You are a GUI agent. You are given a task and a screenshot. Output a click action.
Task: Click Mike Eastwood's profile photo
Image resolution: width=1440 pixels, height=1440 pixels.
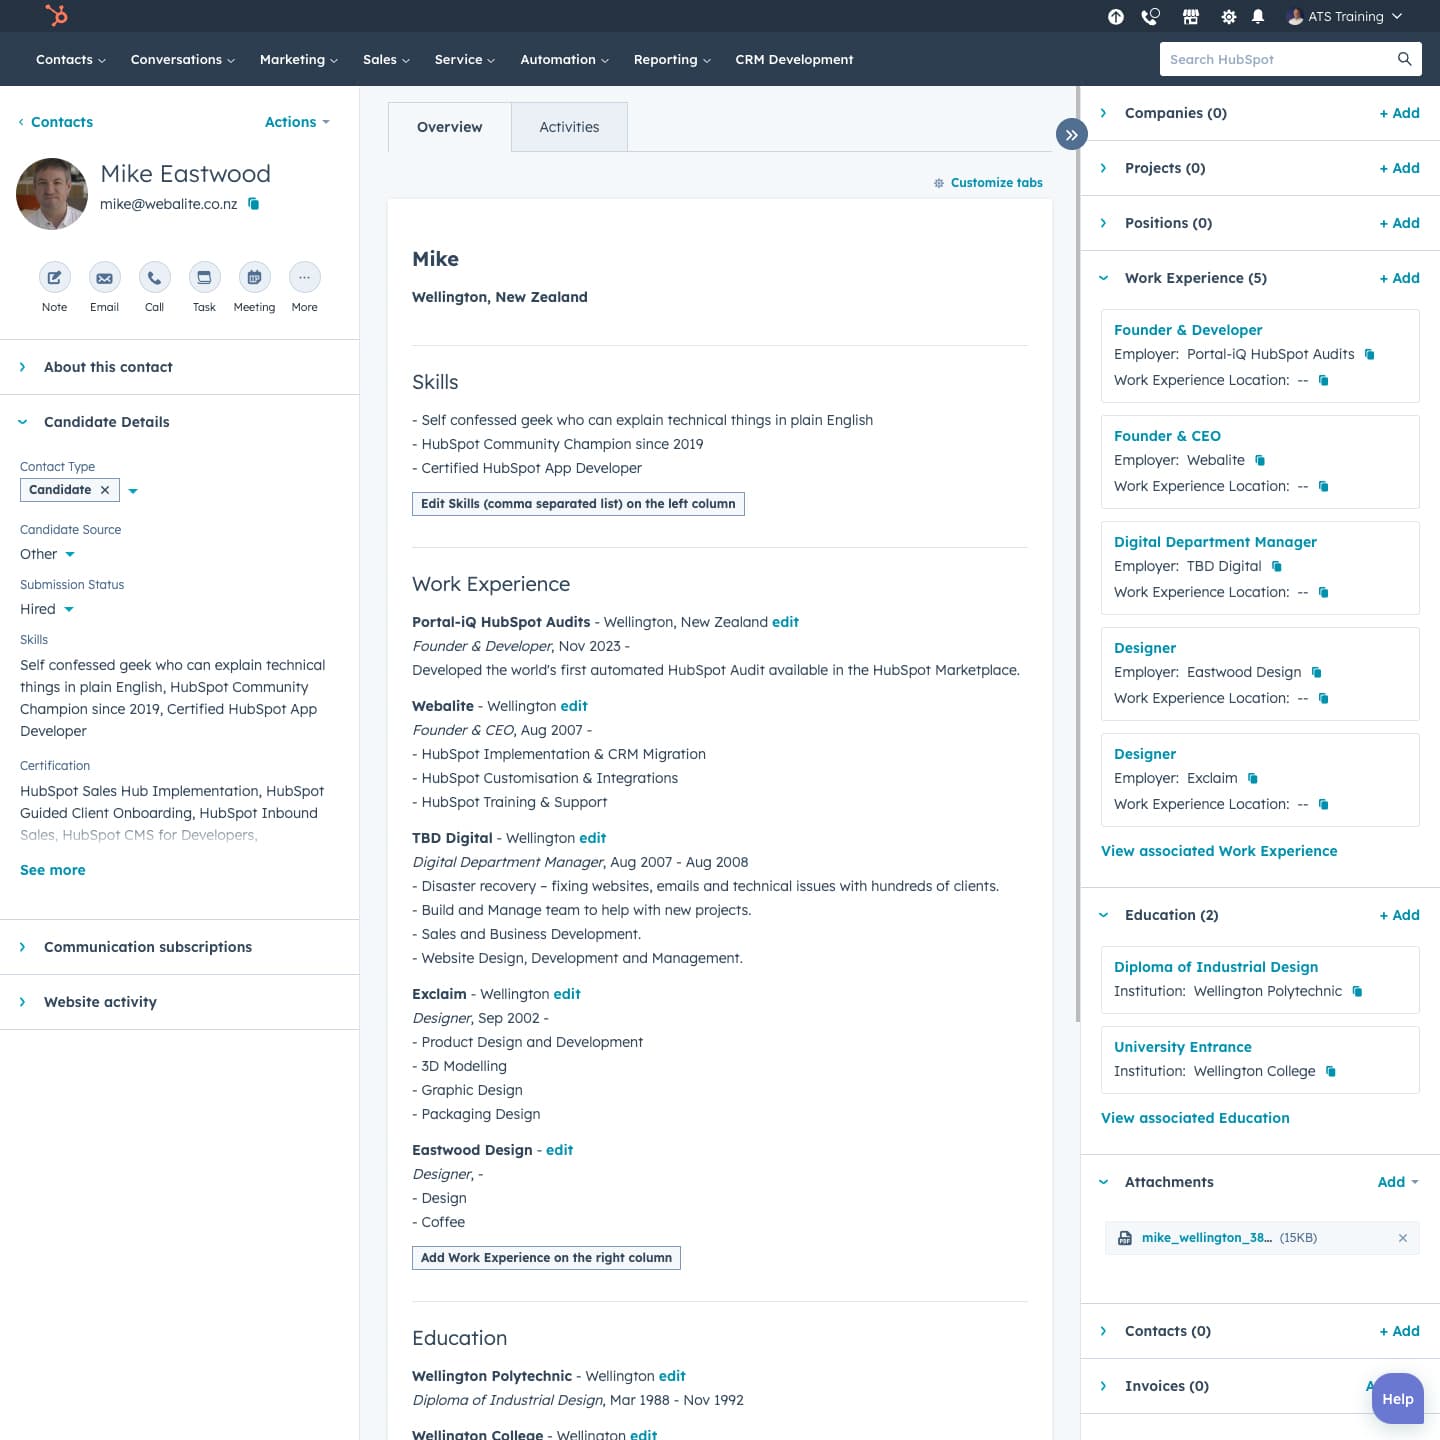(52, 194)
